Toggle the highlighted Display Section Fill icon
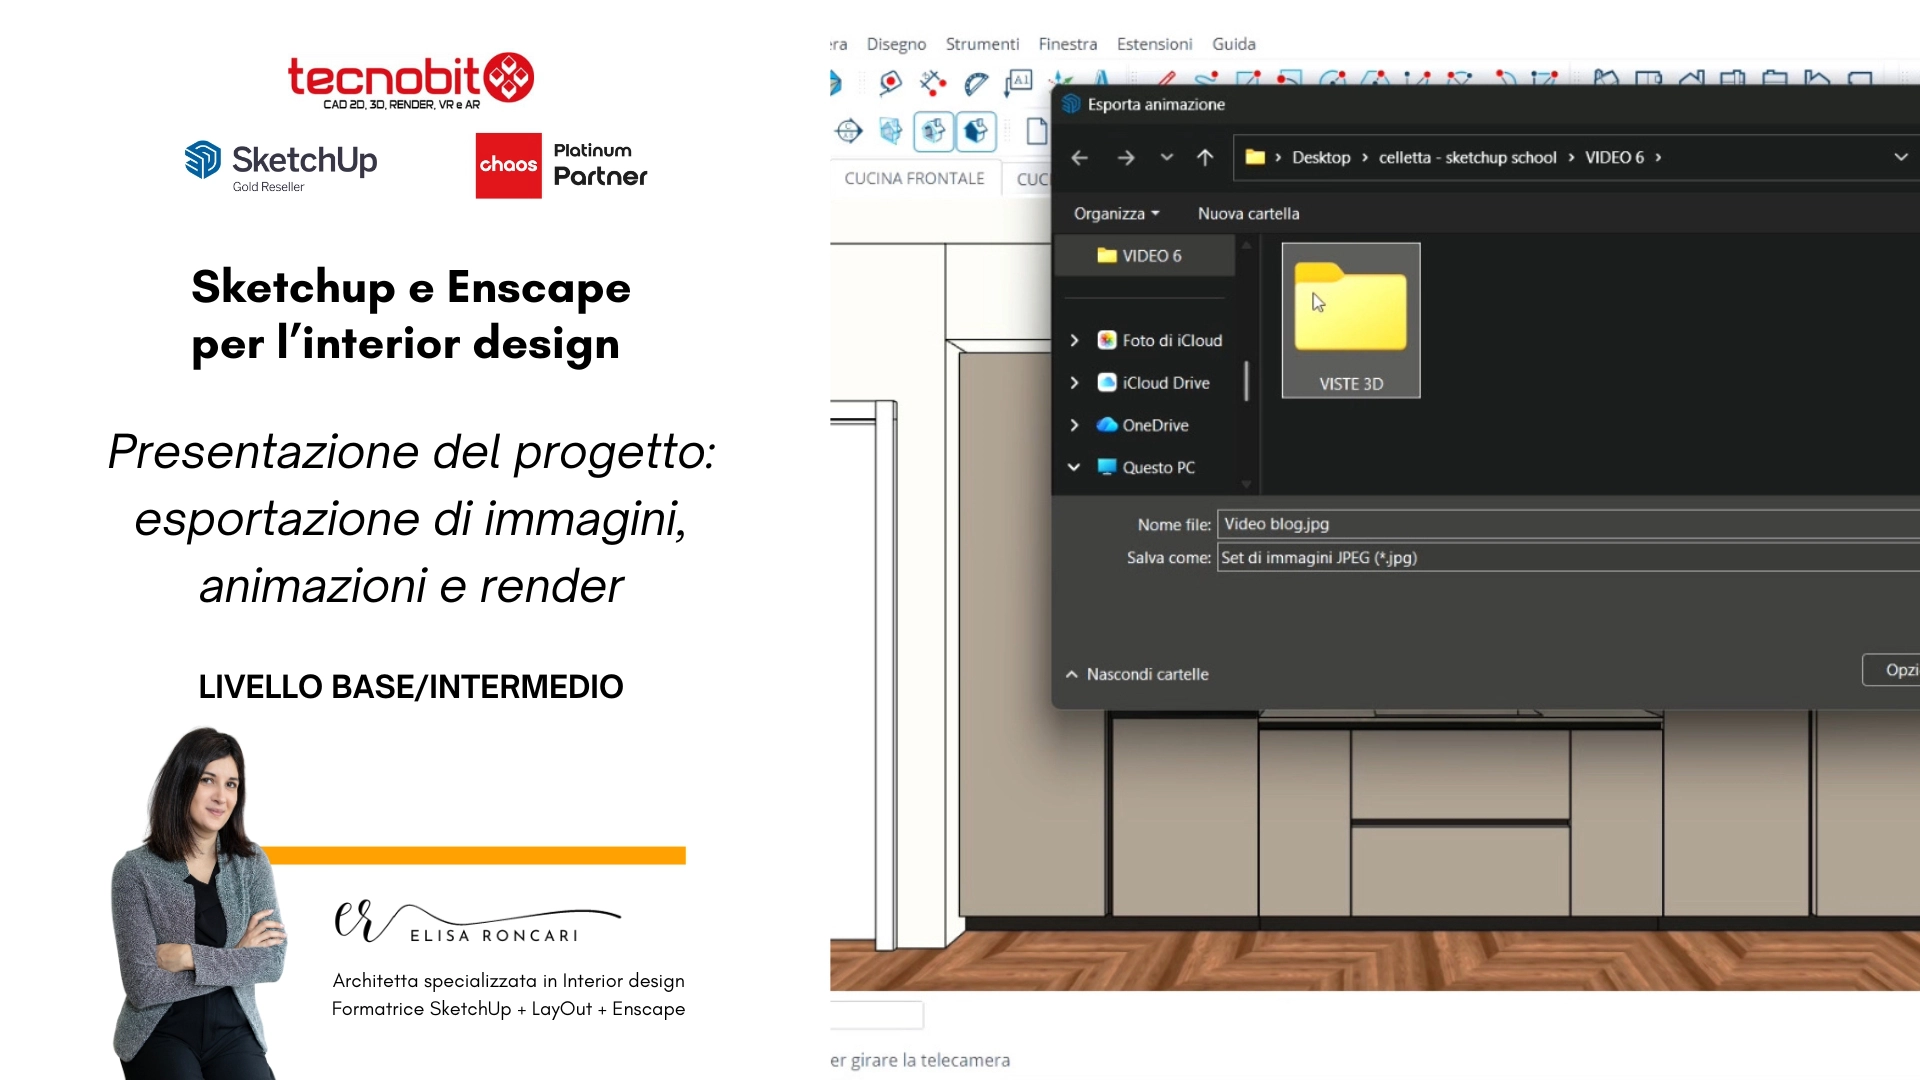 click(976, 131)
